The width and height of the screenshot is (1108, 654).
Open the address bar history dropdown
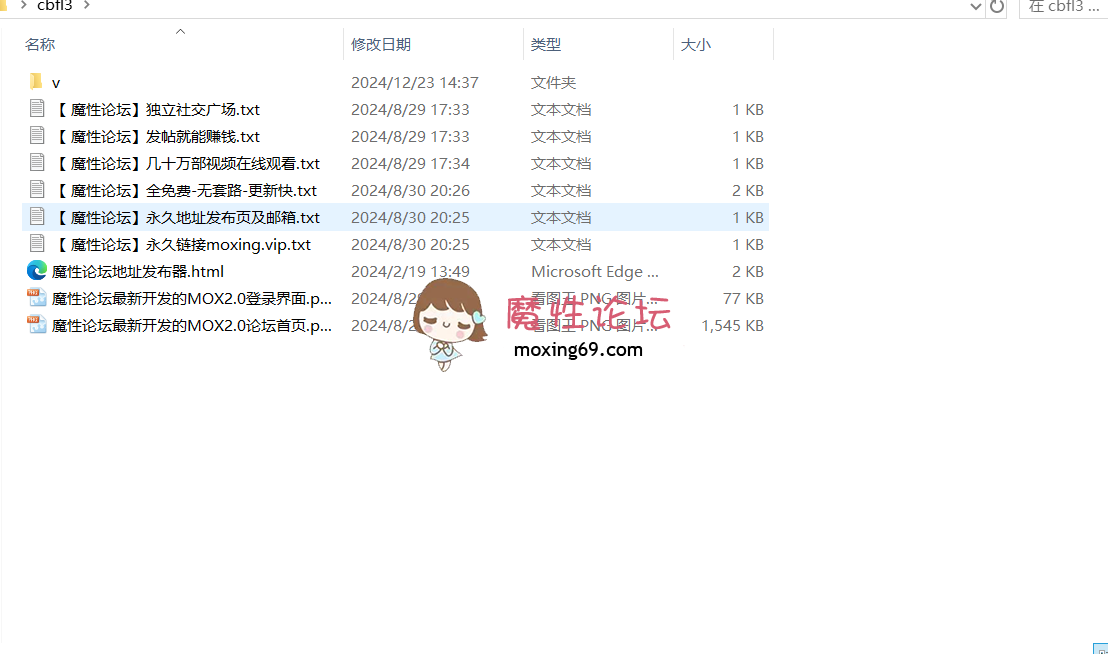(977, 7)
